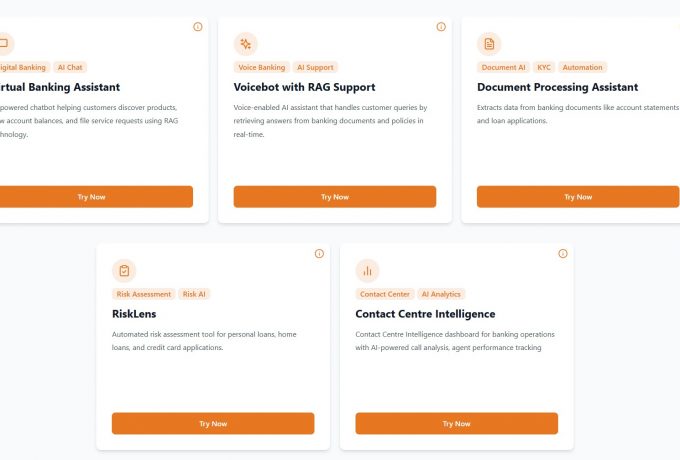The height and width of the screenshot is (460, 680).
Task: Click the Contact Centre bar chart icon
Action: pos(367,271)
